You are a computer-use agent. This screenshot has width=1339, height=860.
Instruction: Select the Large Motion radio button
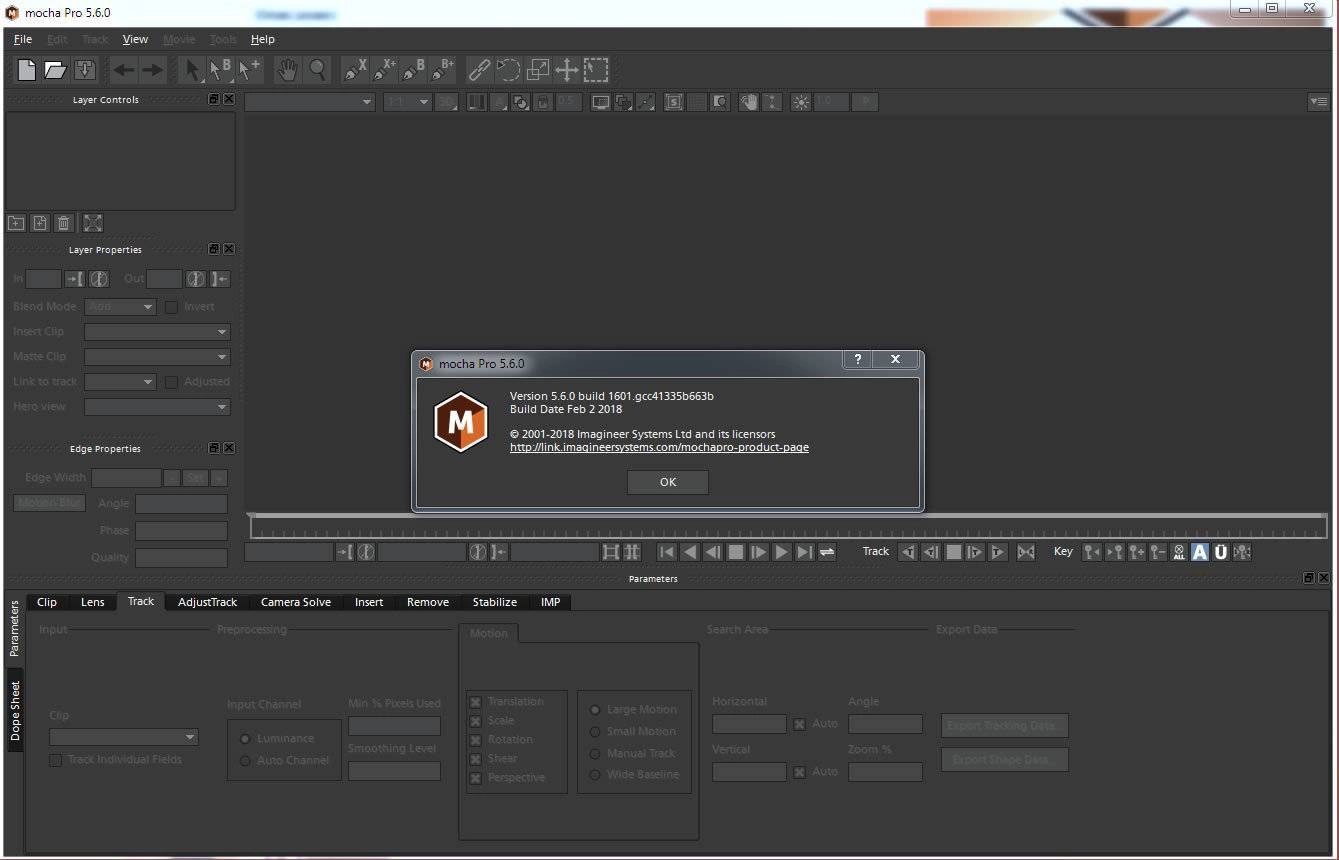tap(595, 710)
